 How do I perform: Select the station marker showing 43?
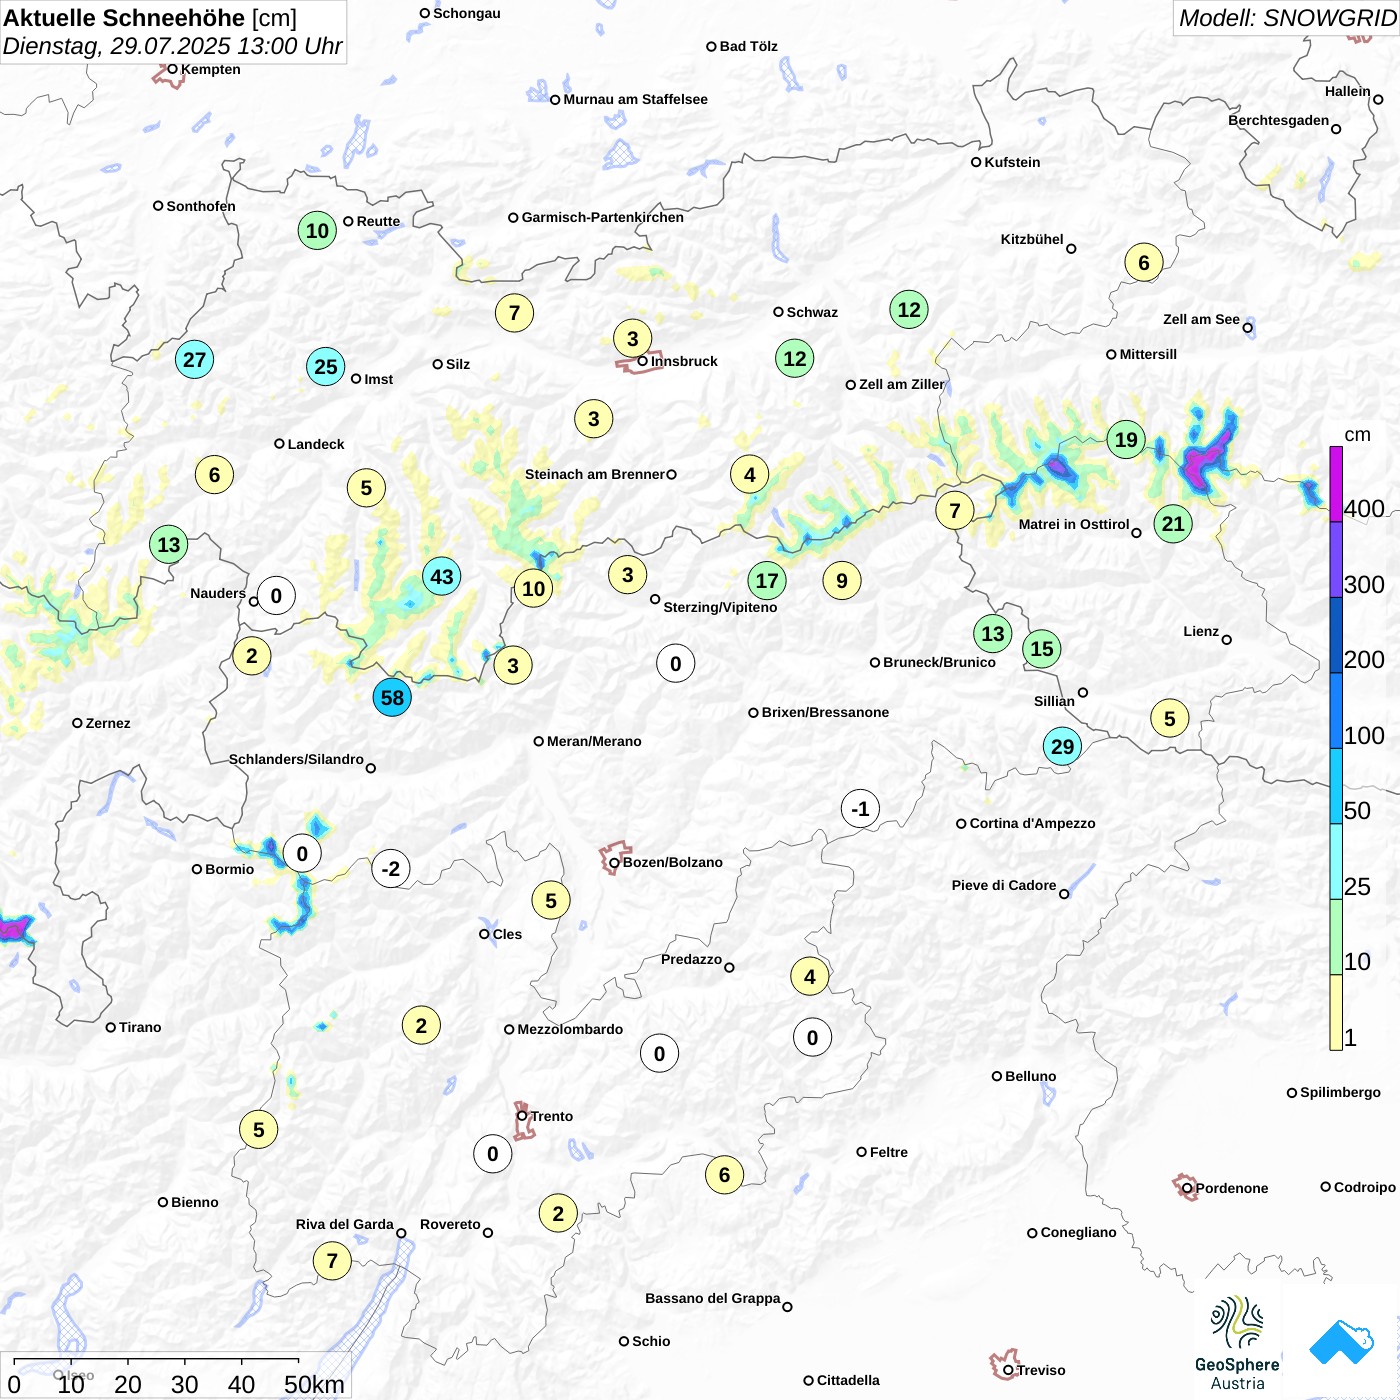[442, 576]
